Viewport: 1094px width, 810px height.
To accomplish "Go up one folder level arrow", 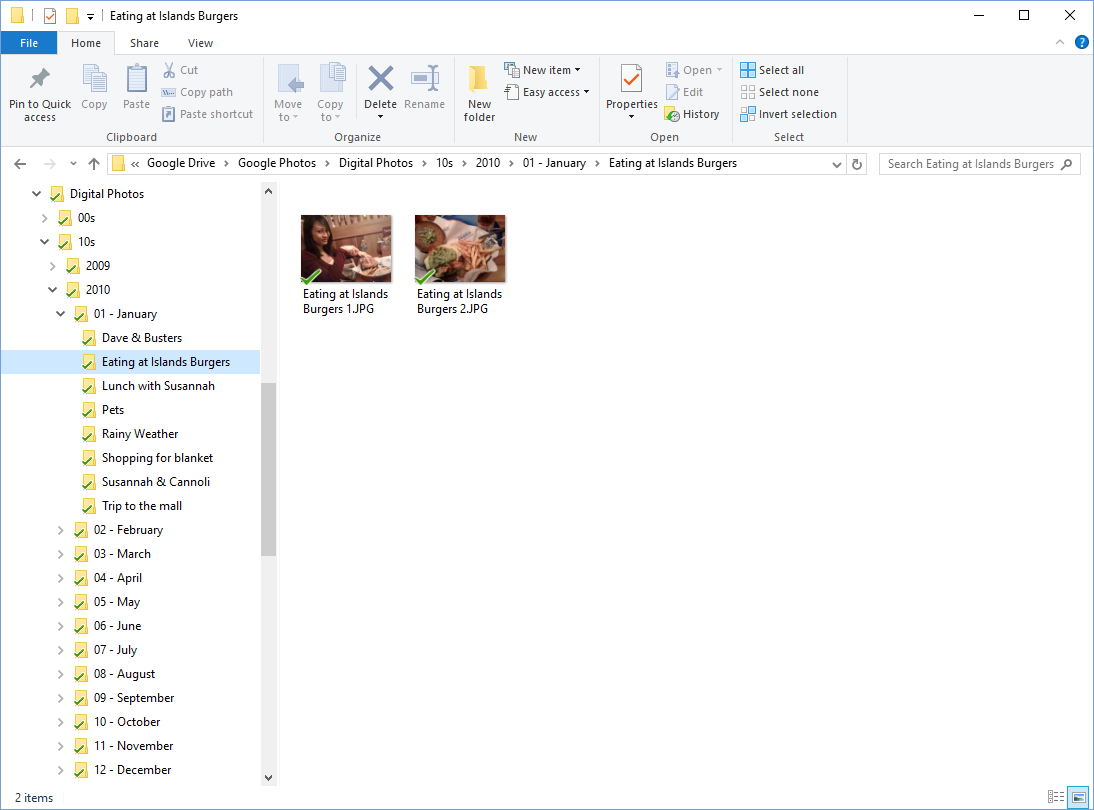I will tap(93, 164).
